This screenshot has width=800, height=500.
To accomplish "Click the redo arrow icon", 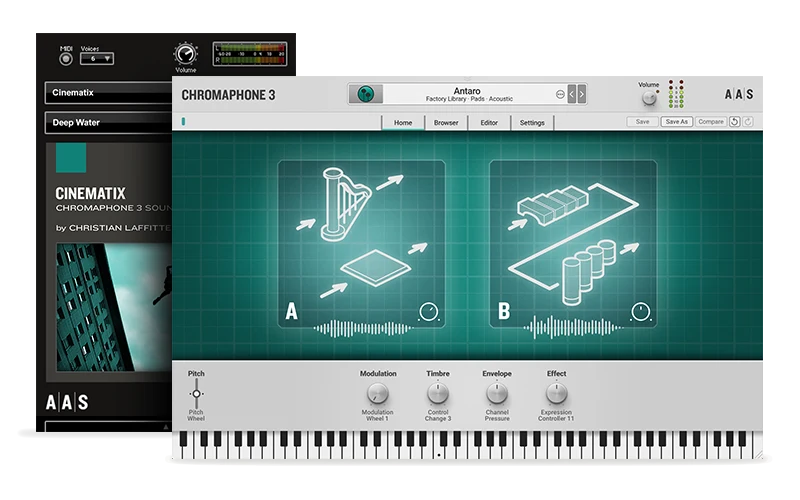I will click(747, 121).
